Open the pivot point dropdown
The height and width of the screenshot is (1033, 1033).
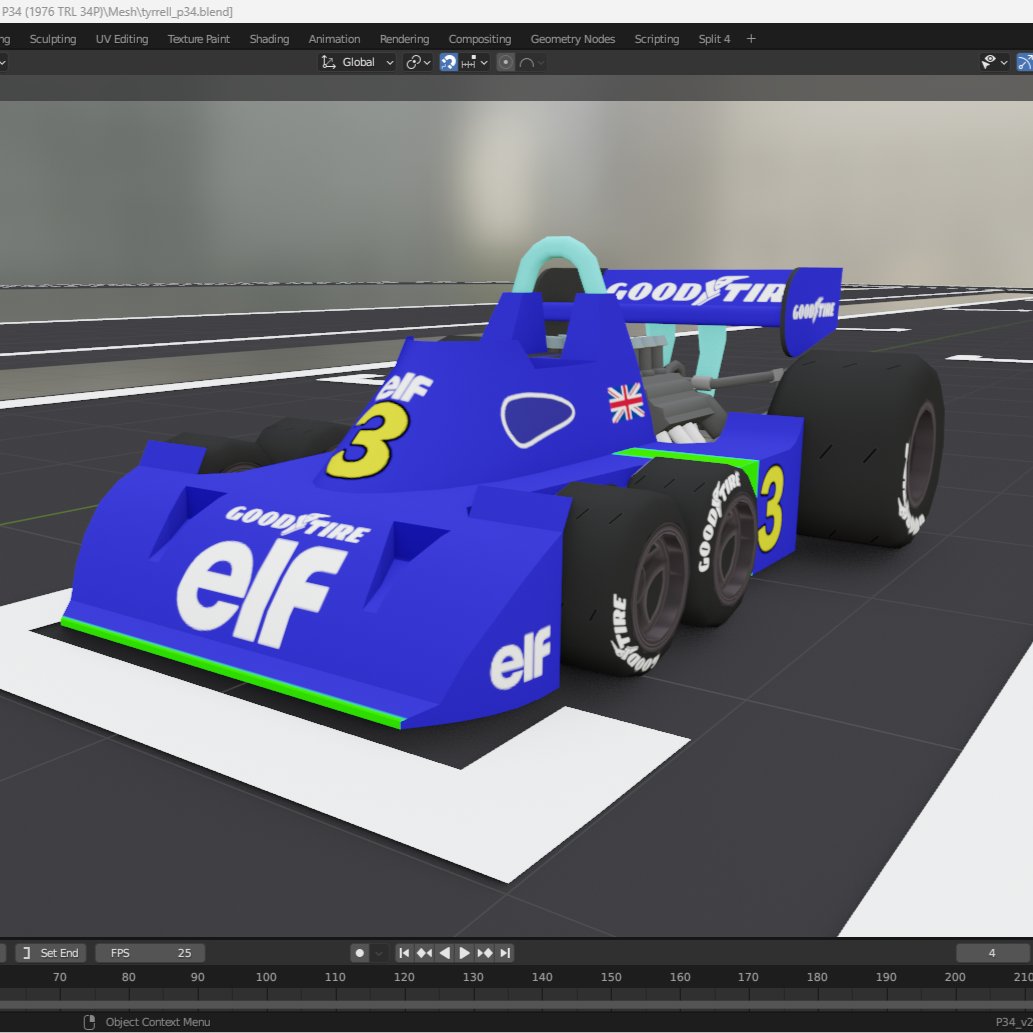click(x=418, y=62)
